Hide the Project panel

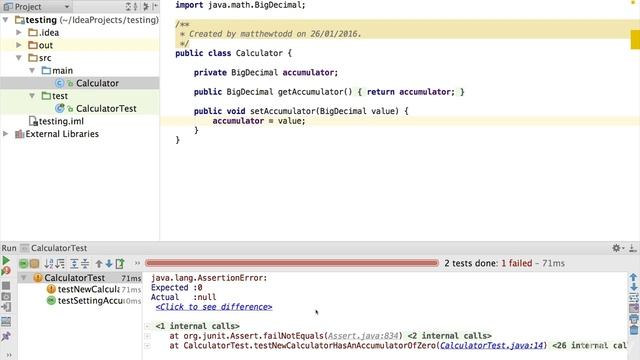click(x=155, y=7)
